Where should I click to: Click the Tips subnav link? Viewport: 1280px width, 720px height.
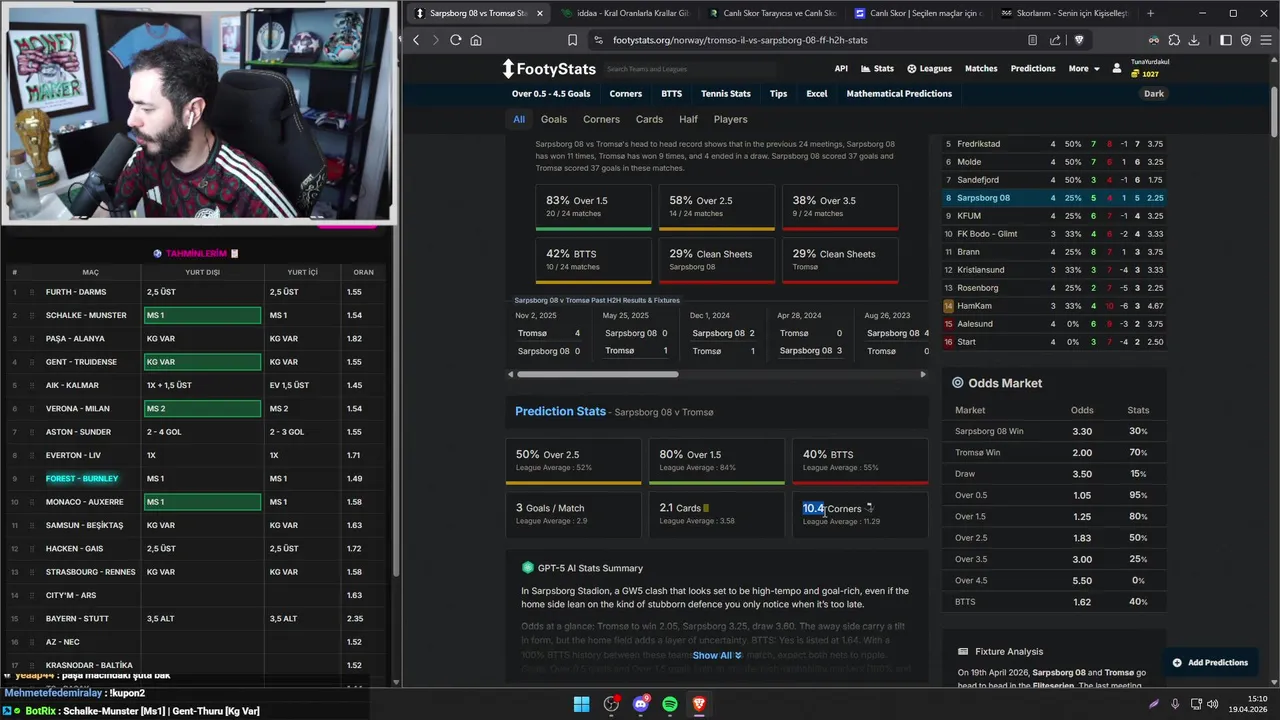coord(778,94)
